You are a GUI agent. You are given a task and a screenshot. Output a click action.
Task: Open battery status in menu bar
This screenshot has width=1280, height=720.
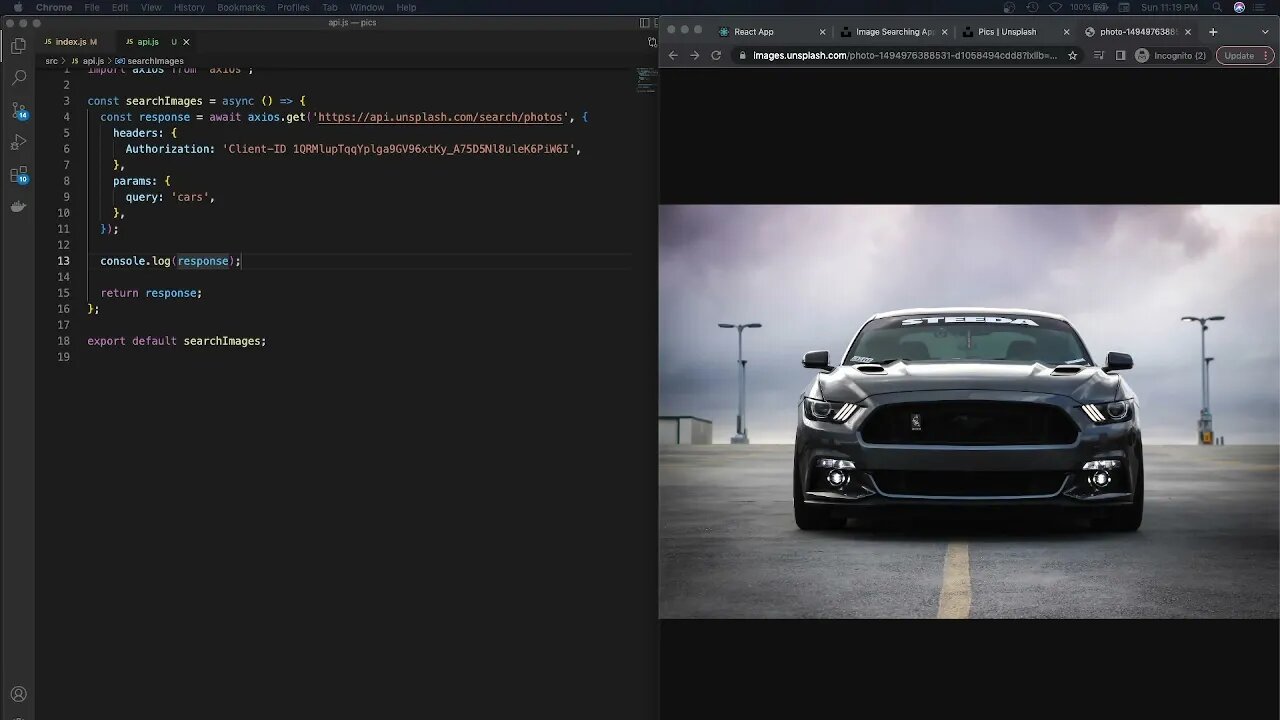tap(1087, 7)
